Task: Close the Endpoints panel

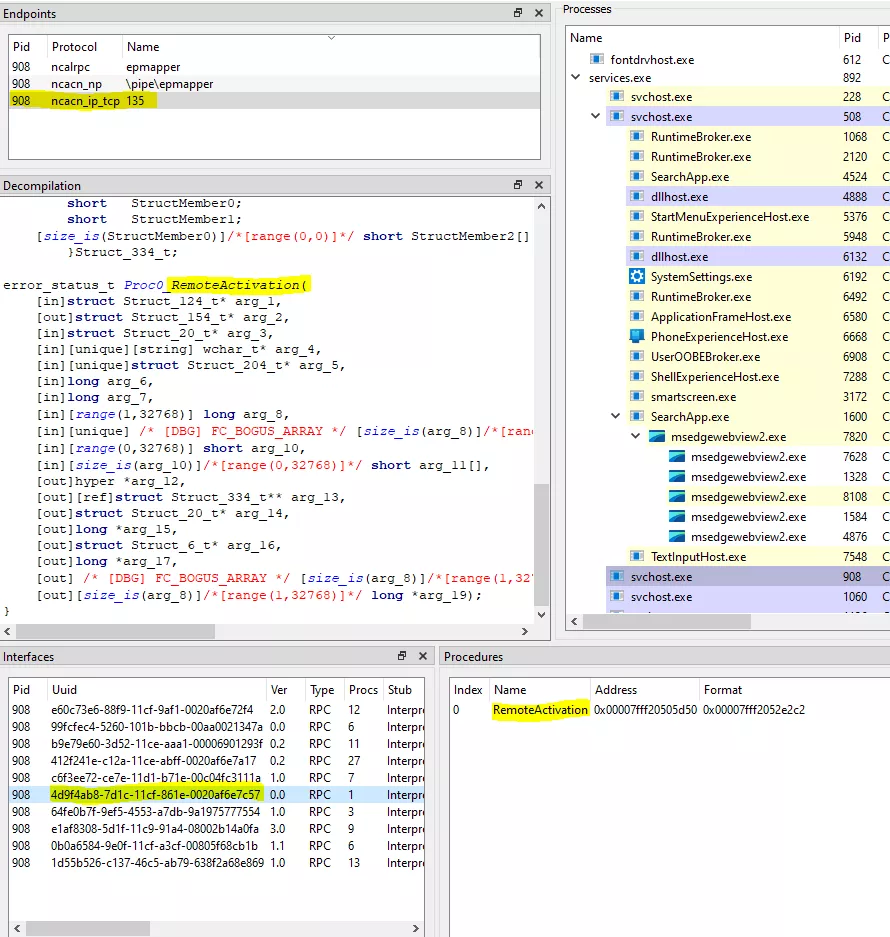Action: pos(539,13)
